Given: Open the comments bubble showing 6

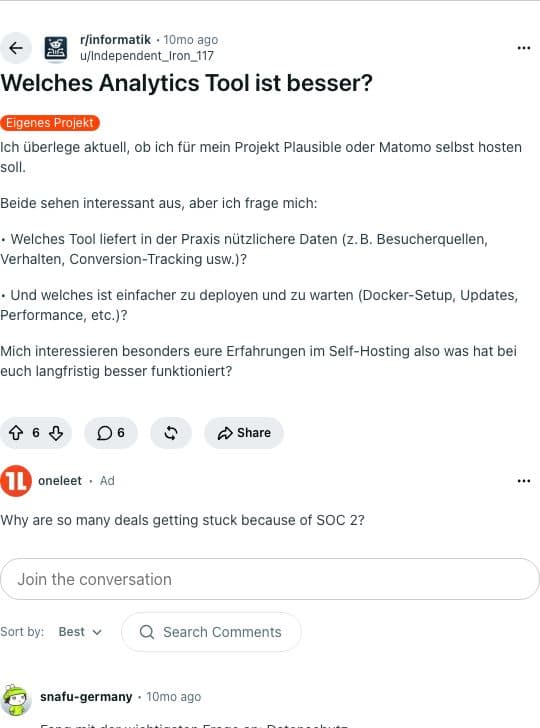Looking at the screenshot, I should (111, 433).
